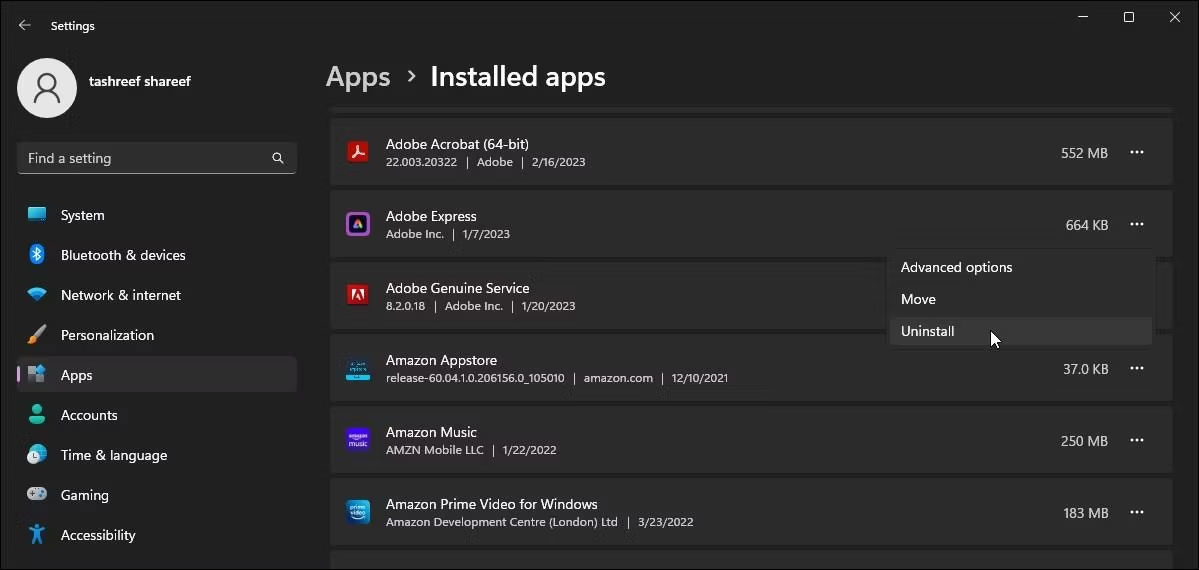Viewport: 1199px width, 570px height.
Task: Open System settings page
Action: pos(157,215)
